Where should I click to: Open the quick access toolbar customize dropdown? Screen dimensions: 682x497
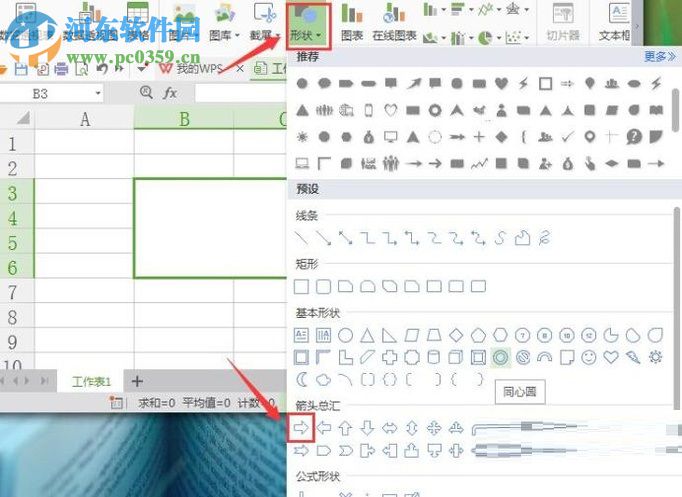(141, 69)
